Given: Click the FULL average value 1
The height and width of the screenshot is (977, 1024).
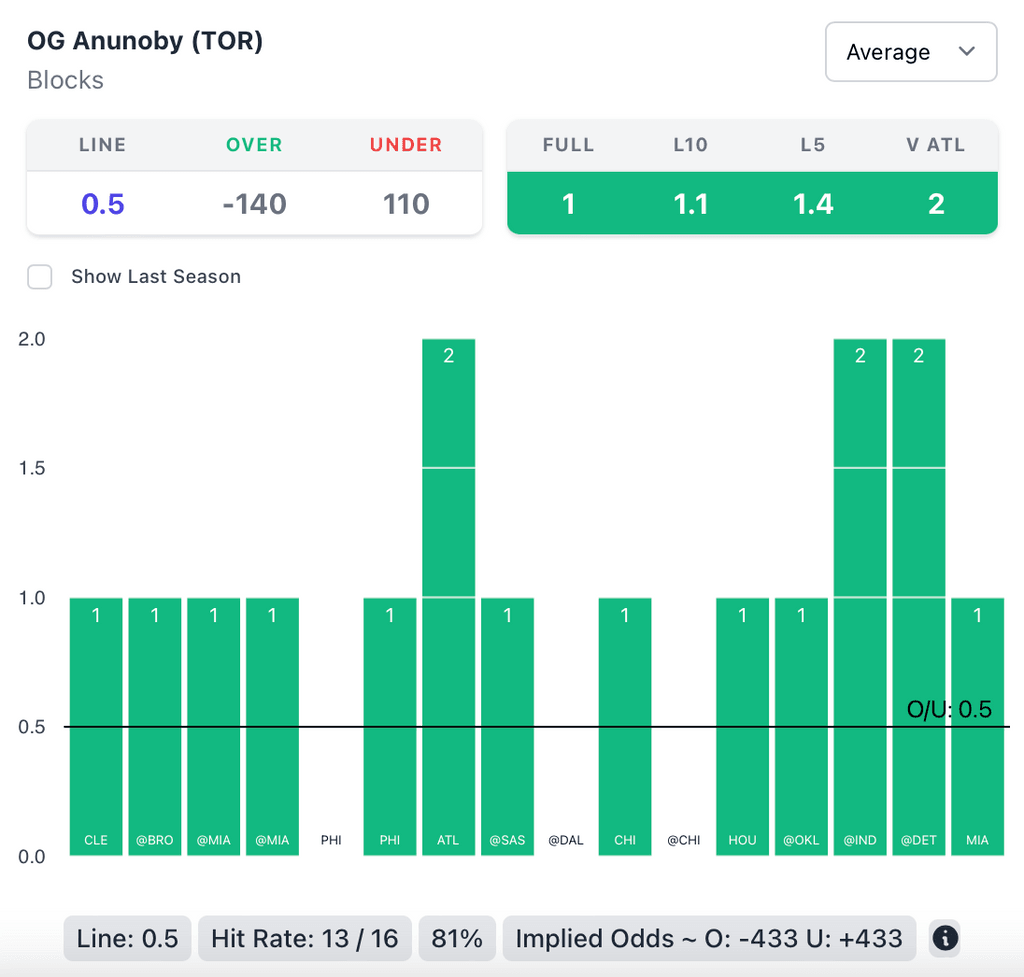Looking at the screenshot, I should pyautogui.click(x=569, y=204).
